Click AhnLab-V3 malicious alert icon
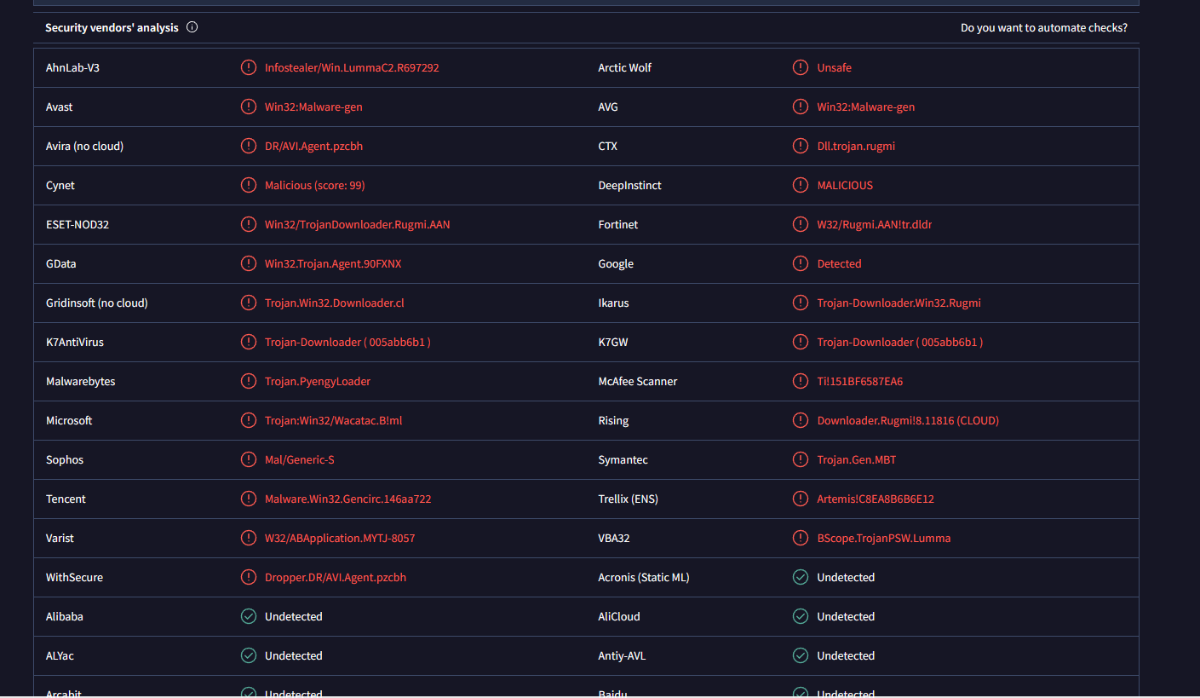The height and width of the screenshot is (698, 1200). coord(249,68)
